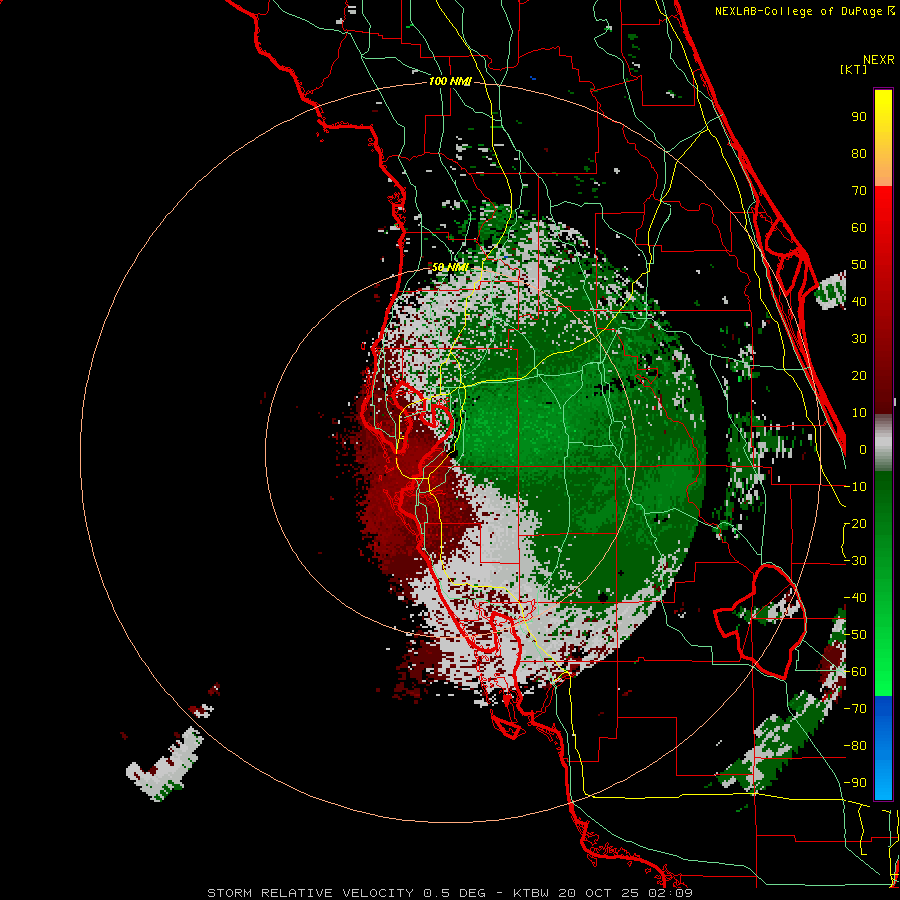Click the positive 60 velocity scale label
Screen dimensions: 900x900
click(859, 227)
